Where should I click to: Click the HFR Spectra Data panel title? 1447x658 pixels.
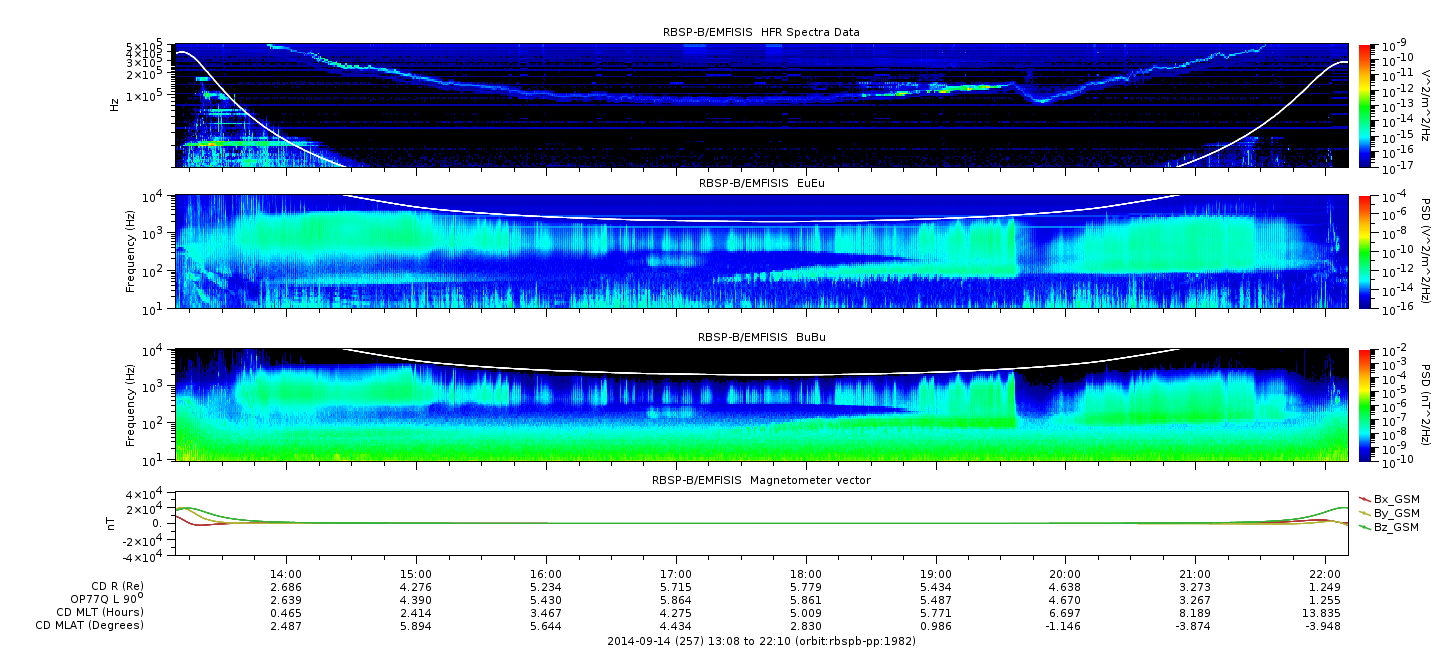[x=761, y=32]
